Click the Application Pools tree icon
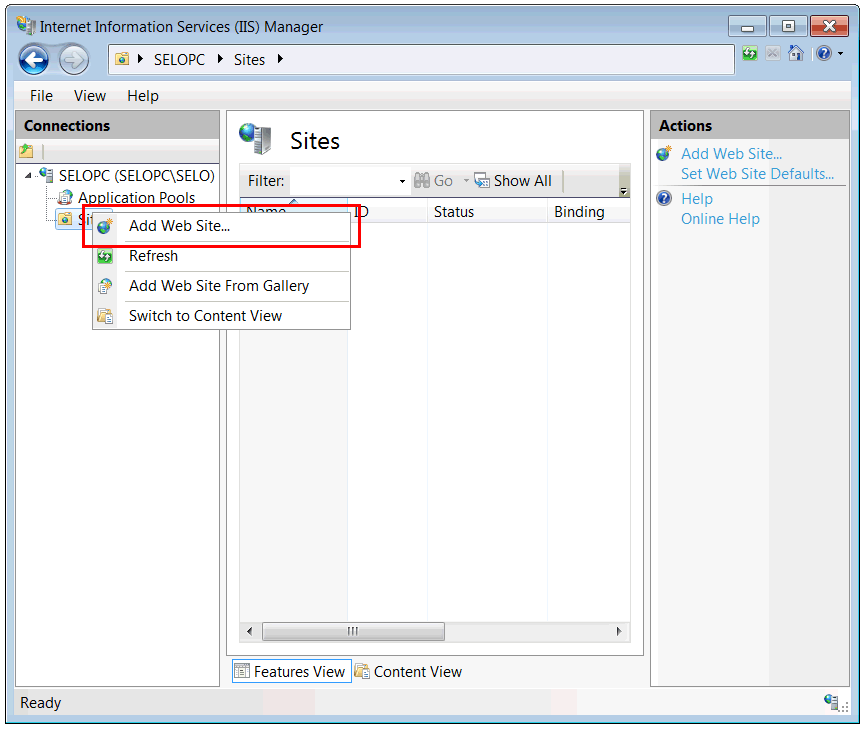Viewport: 866px width, 729px height. 66,197
